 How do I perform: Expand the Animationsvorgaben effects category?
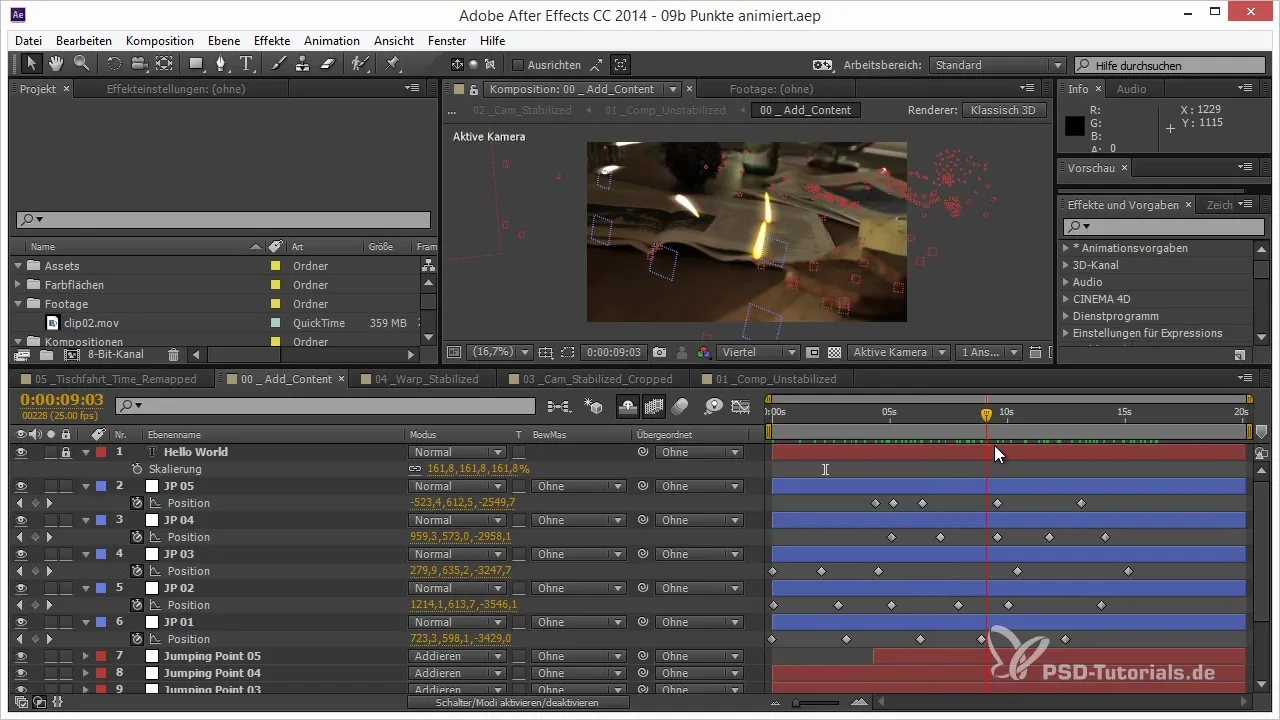click(x=1066, y=248)
